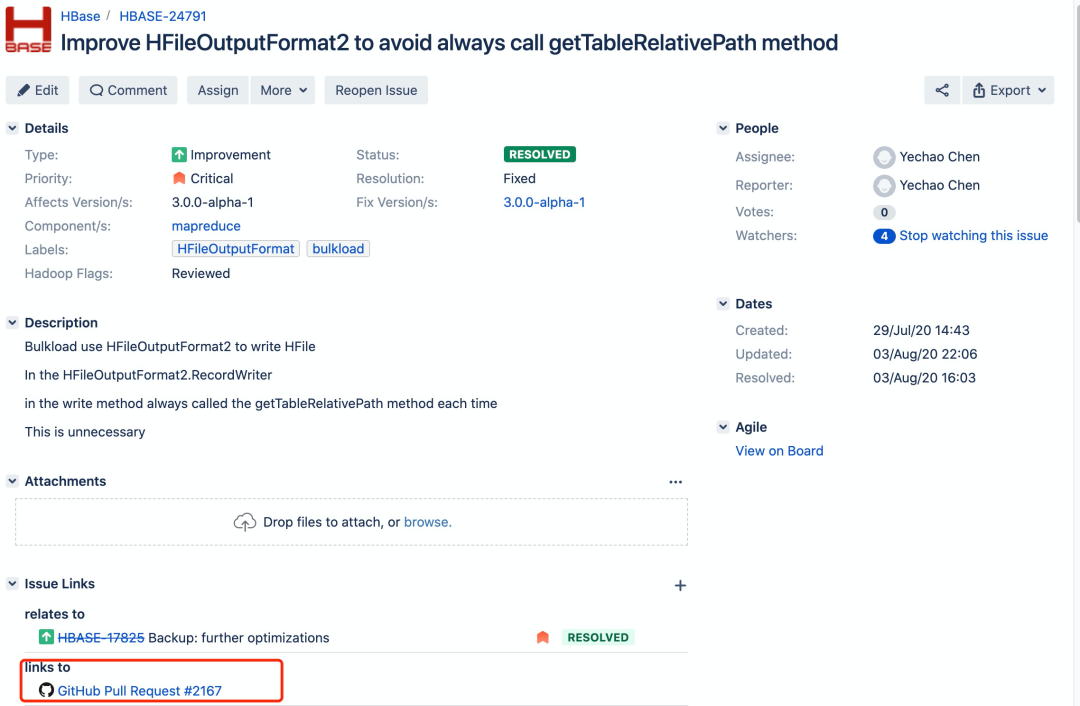
Task: Collapse the Dates section
Action: 723,304
